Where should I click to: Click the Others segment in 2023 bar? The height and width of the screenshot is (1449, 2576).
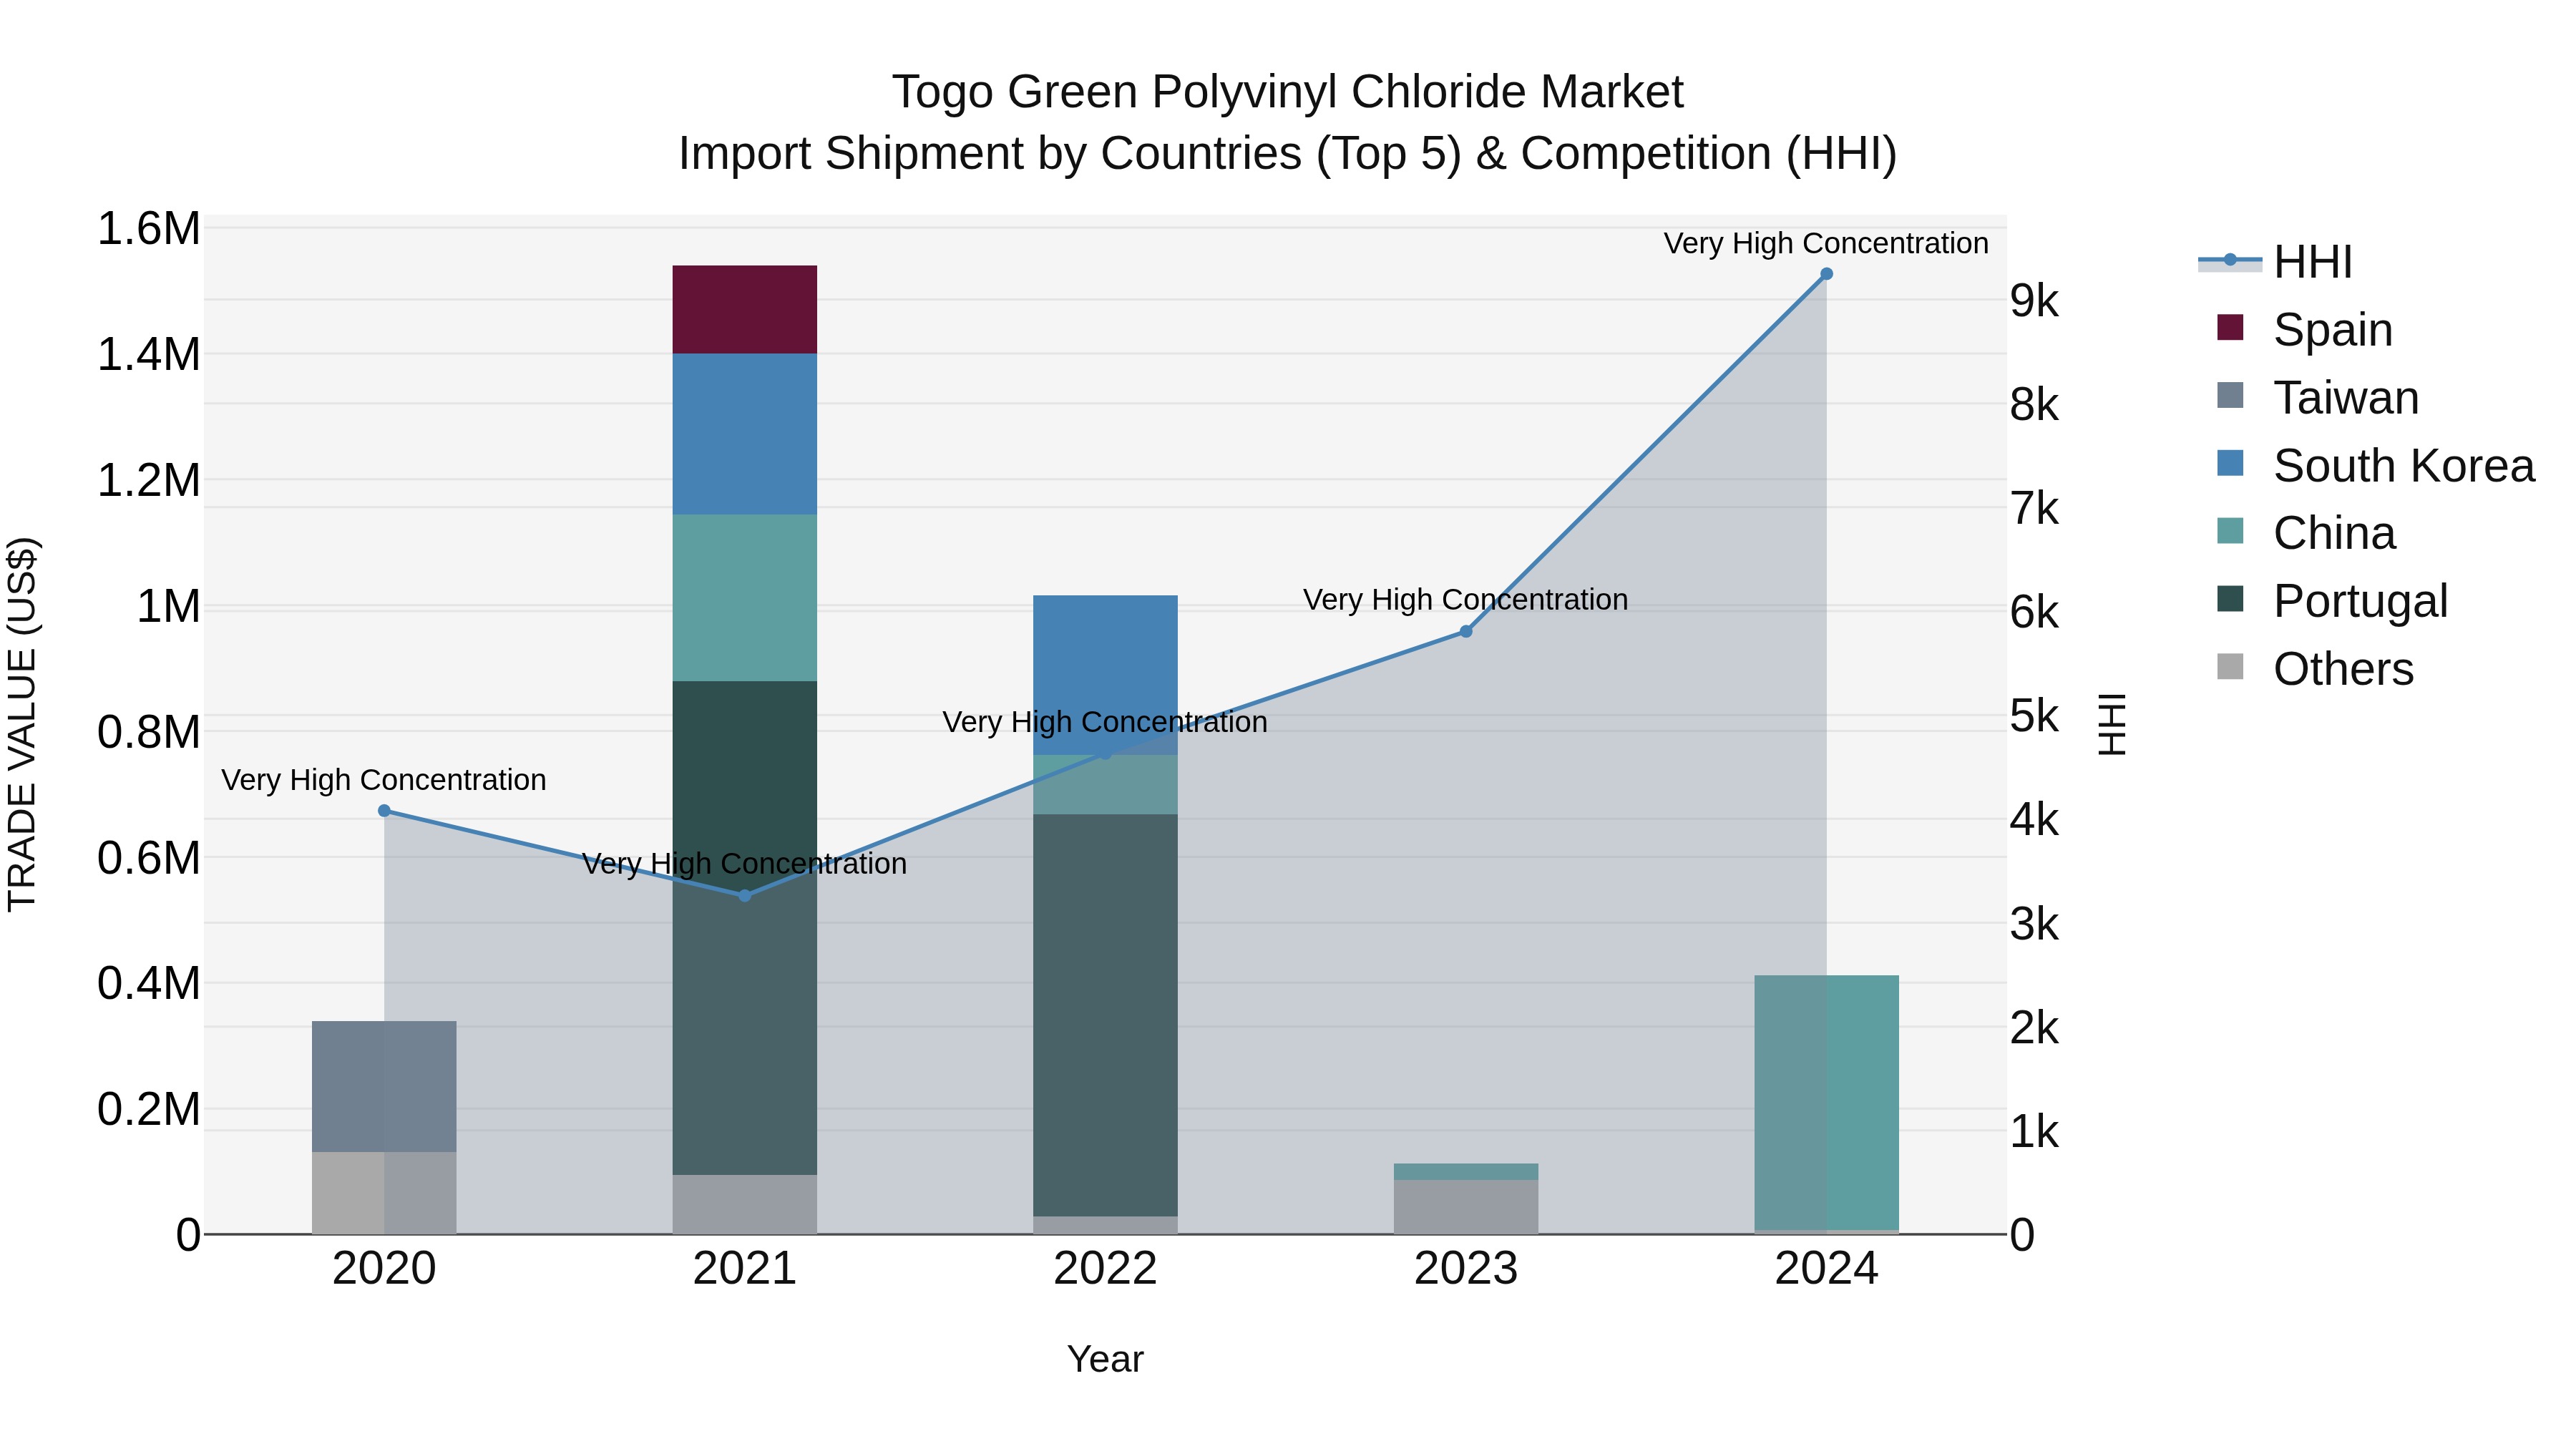(x=1466, y=1207)
